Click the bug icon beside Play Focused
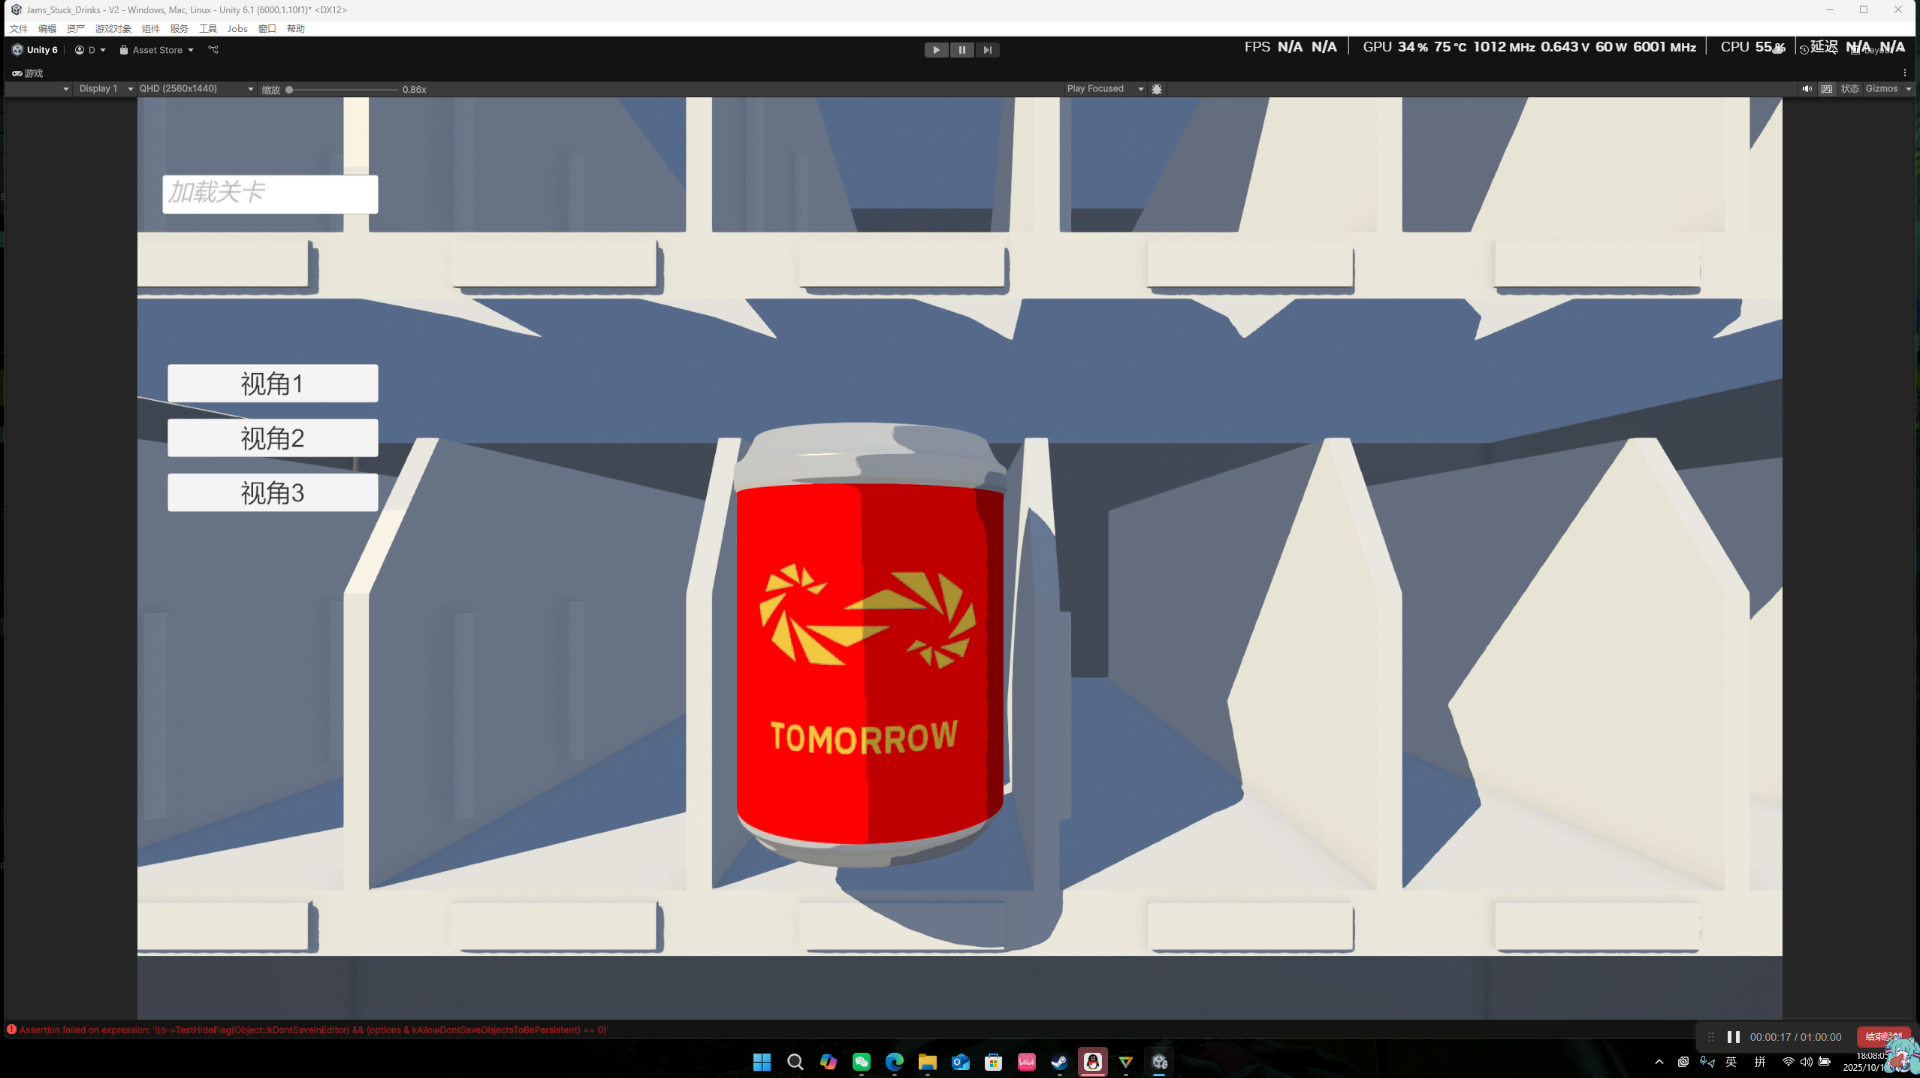The height and width of the screenshot is (1078, 1920). [x=1157, y=89]
